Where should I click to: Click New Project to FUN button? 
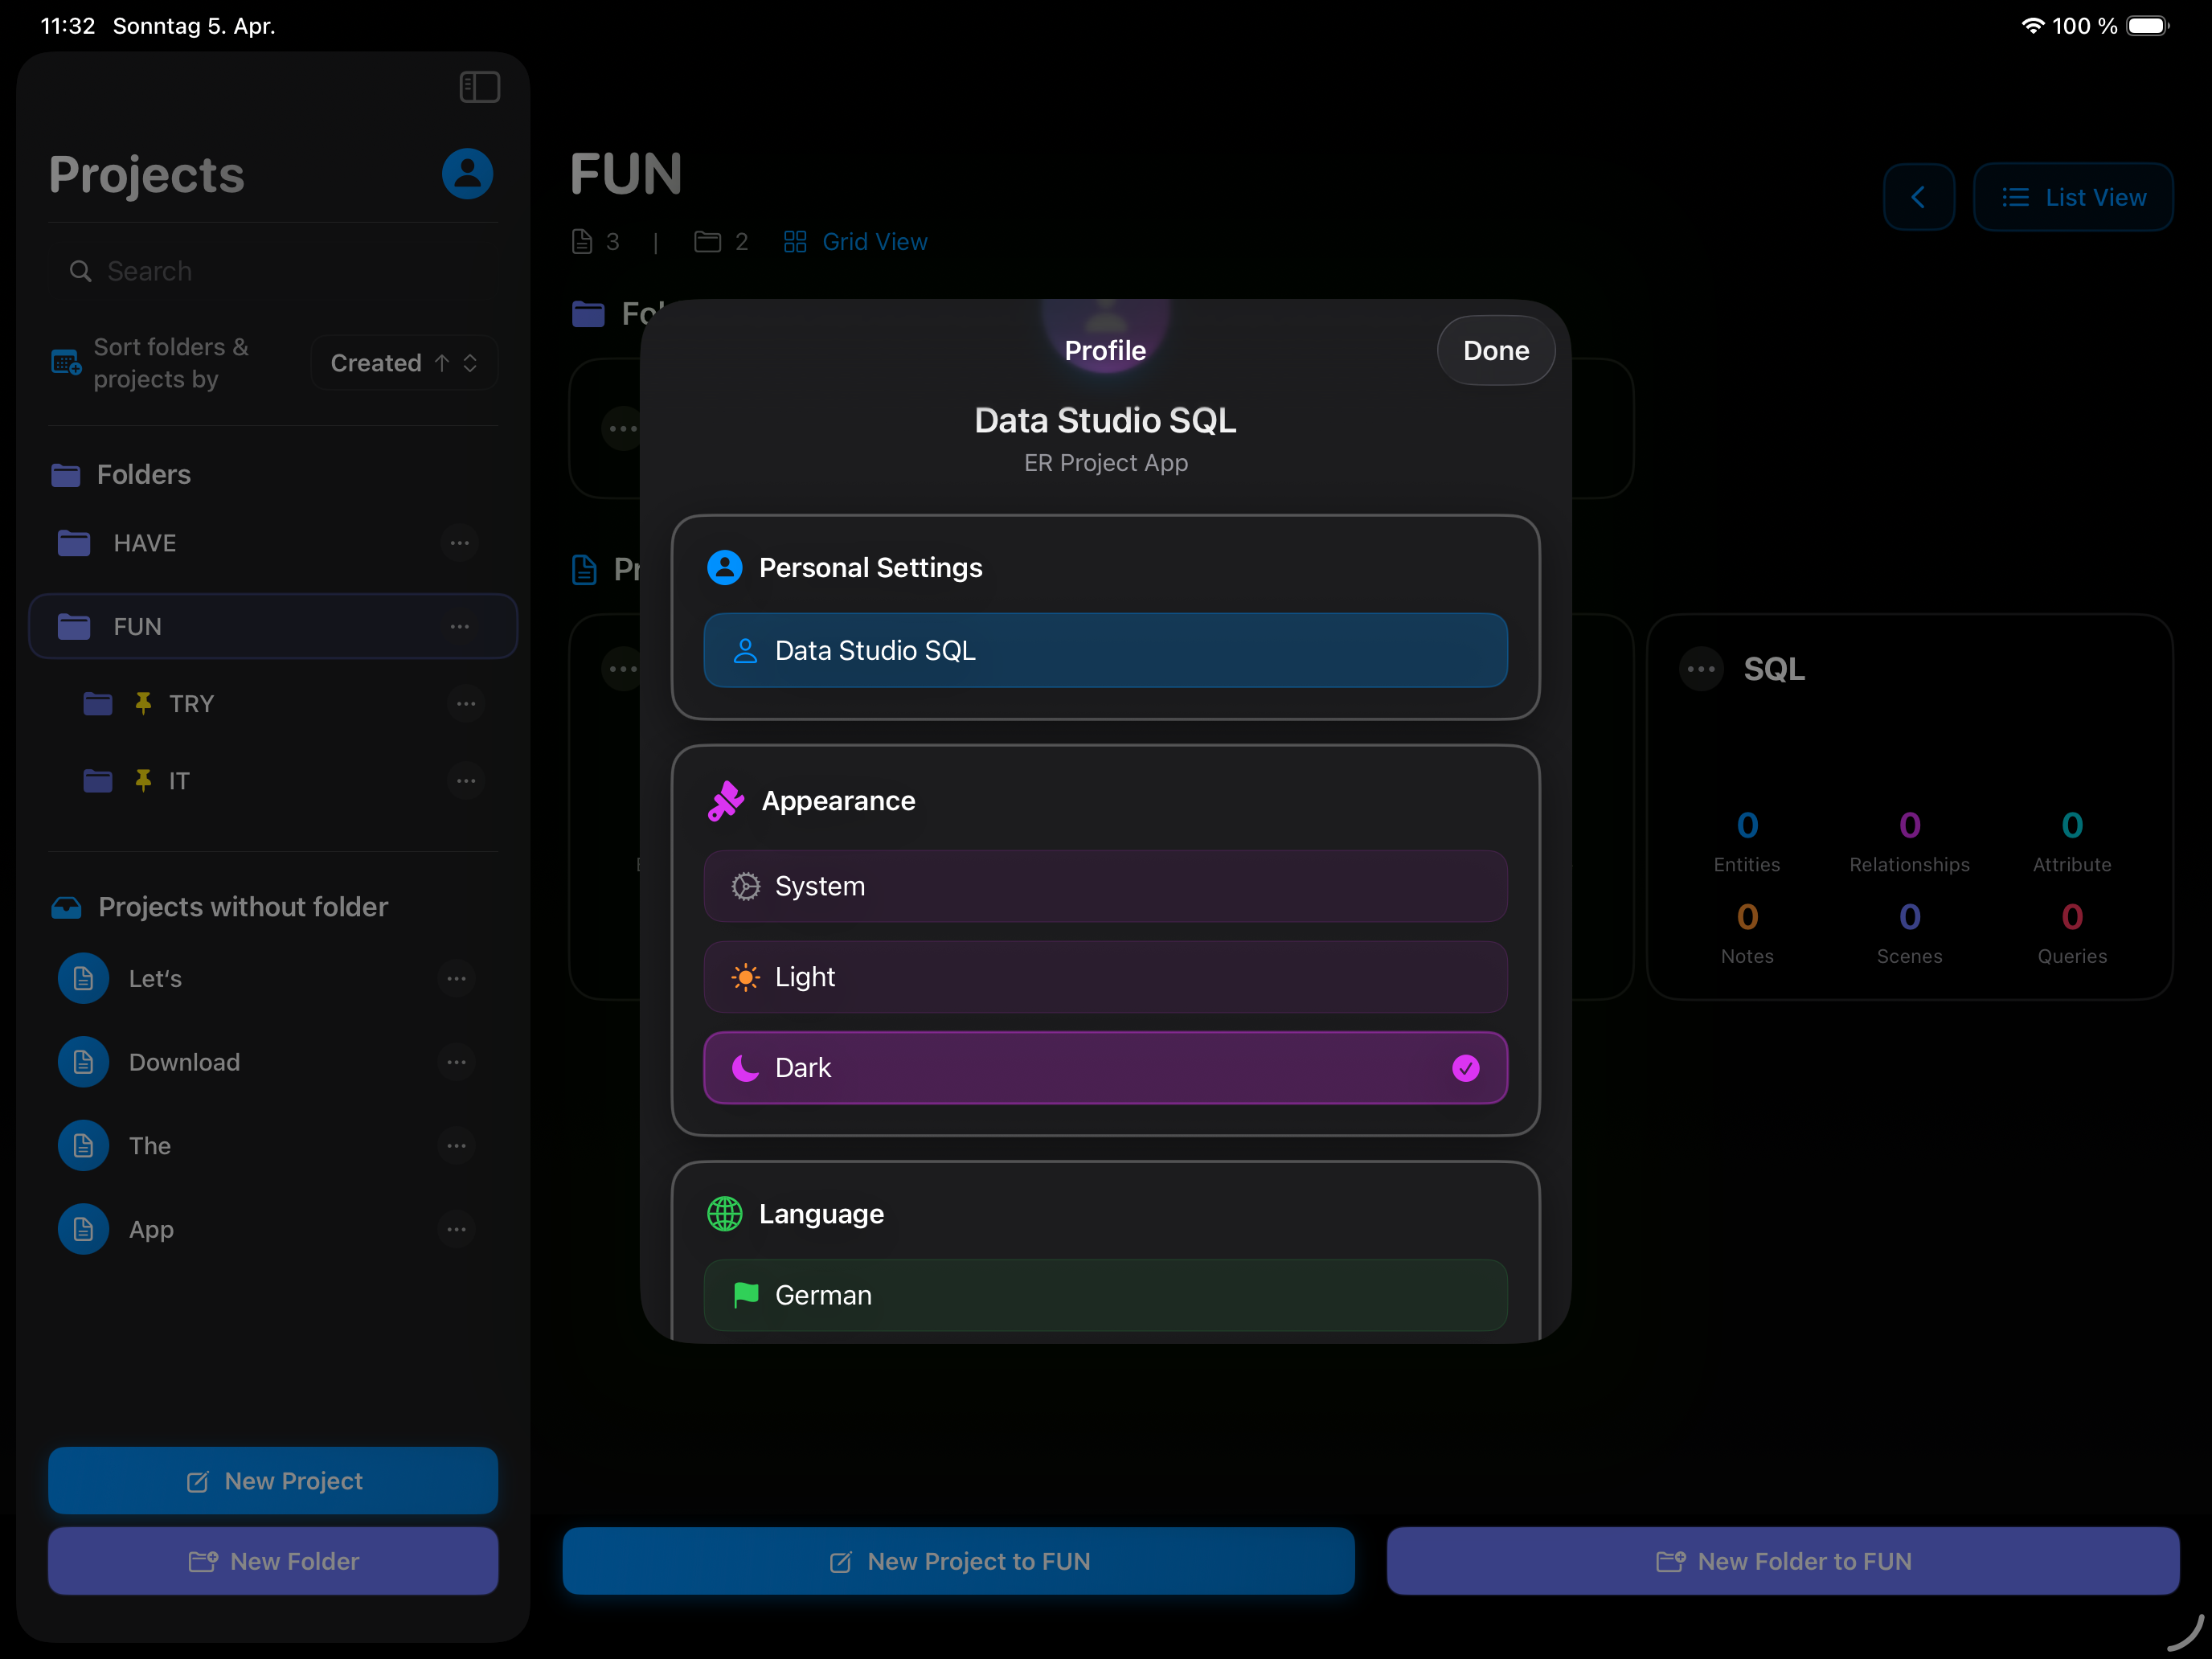click(x=958, y=1561)
